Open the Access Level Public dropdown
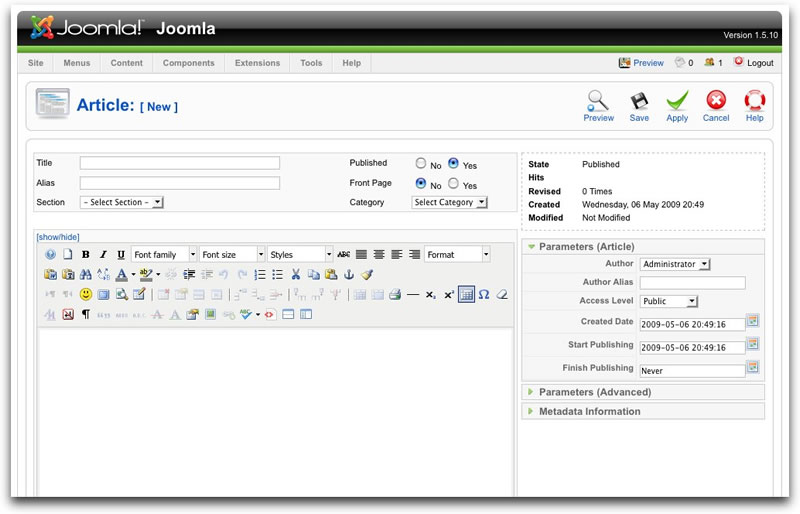 (x=669, y=301)
